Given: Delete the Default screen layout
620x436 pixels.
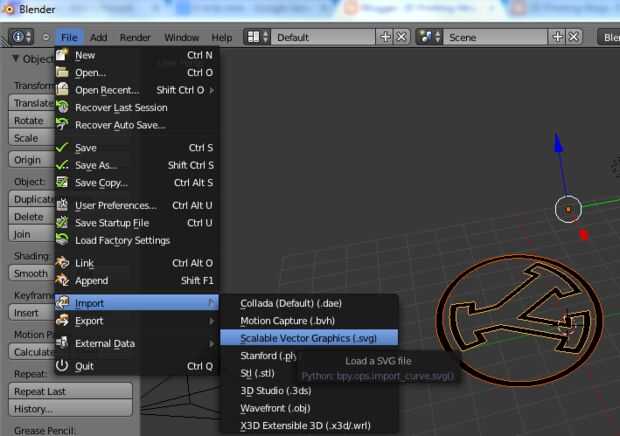Looking at the screenshot, I should coord(401,37).
